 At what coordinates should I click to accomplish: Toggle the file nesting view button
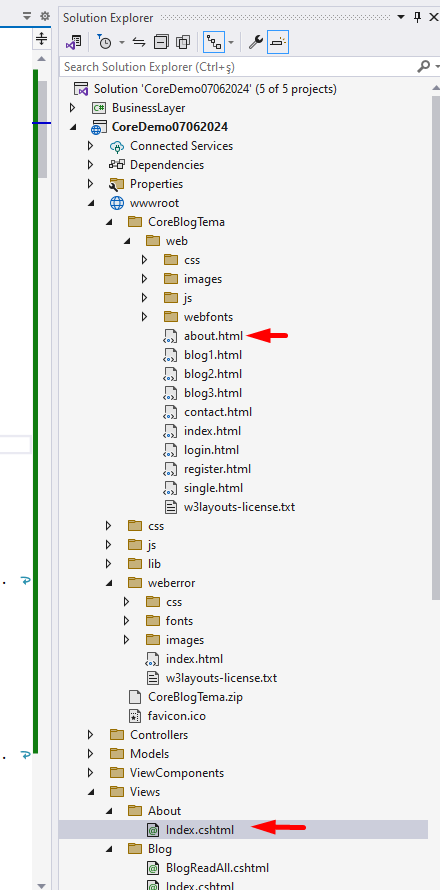pyautogui.click(x=212, y=43)
